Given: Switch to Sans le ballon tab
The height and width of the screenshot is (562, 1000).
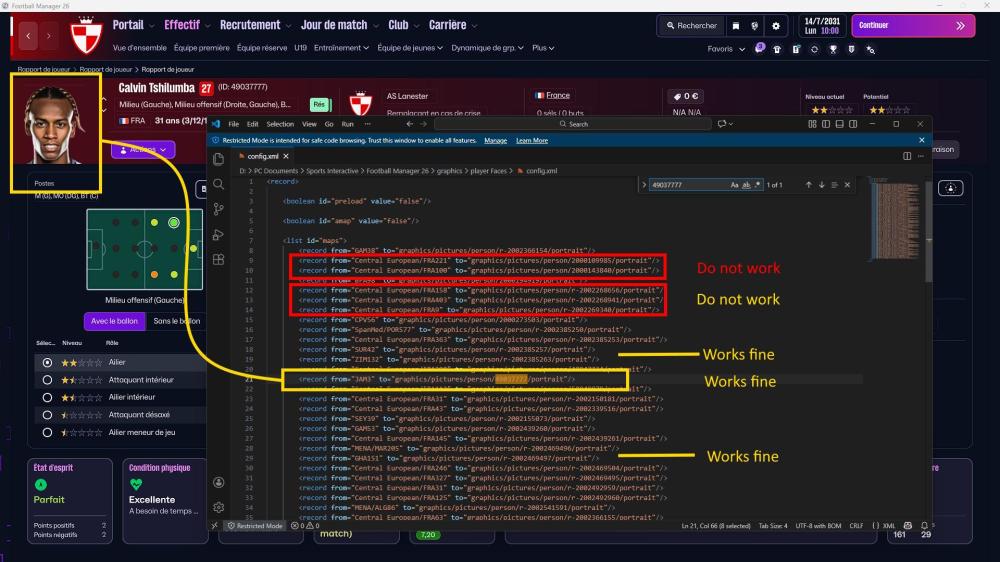Looking at the screenshot, I should click(x=175, y=321).
